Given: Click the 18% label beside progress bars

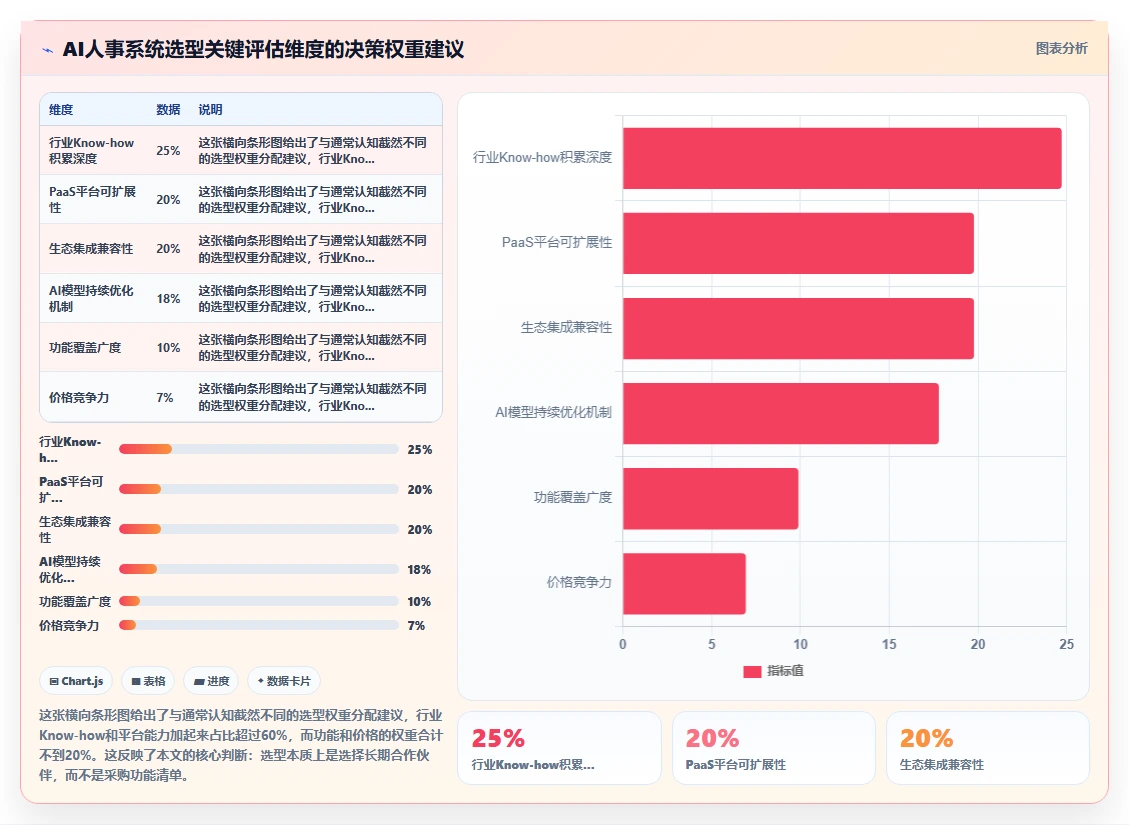Looking at the screenshot, I should [419, 569].
